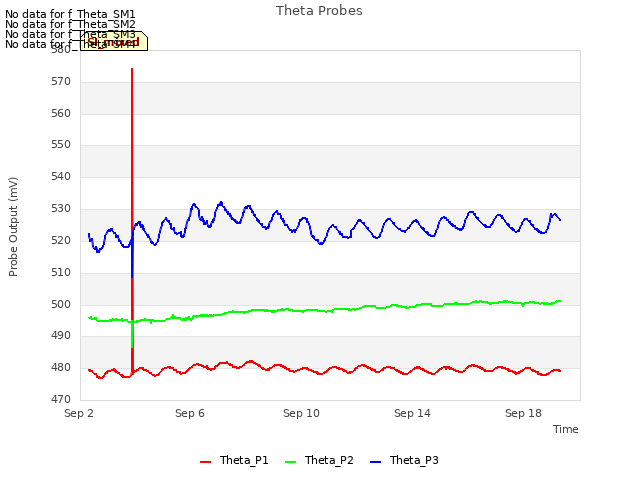Click 'No data for f_Theta_SM2' message
The image size is (640, 480).
tap(70, 24)
